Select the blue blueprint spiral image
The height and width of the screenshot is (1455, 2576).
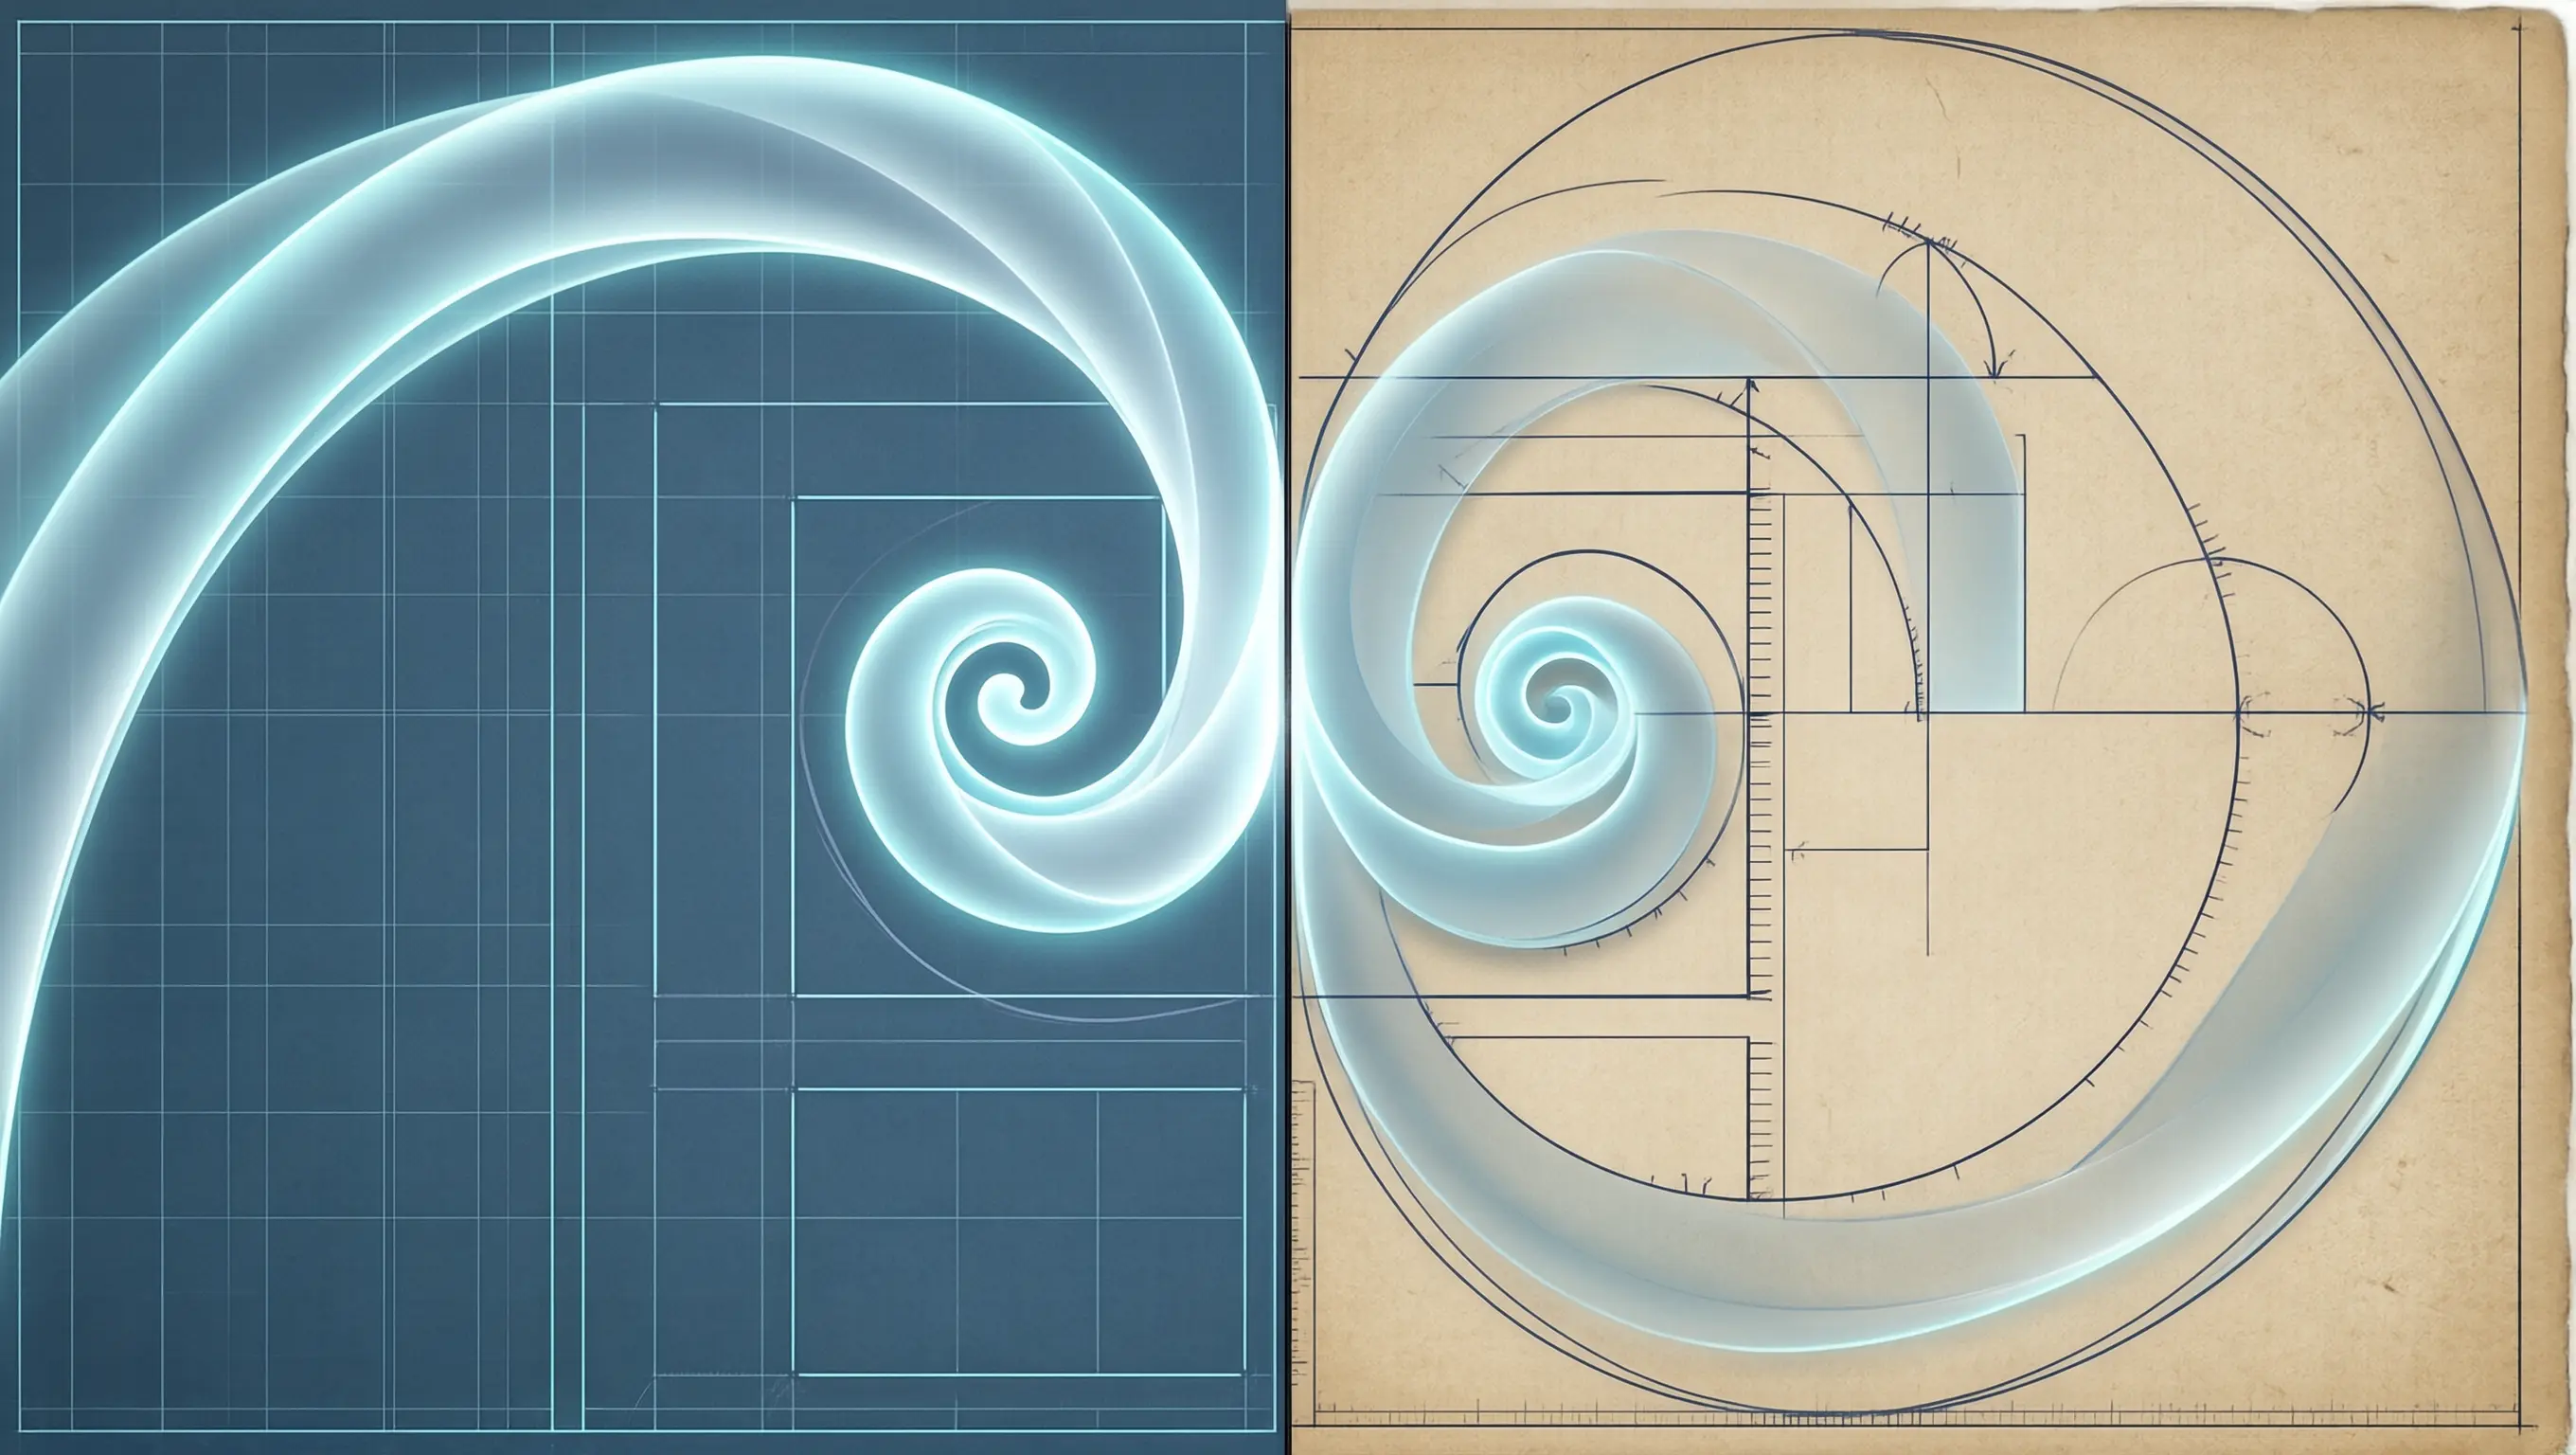pyautogui.click(x=642, y=727)
